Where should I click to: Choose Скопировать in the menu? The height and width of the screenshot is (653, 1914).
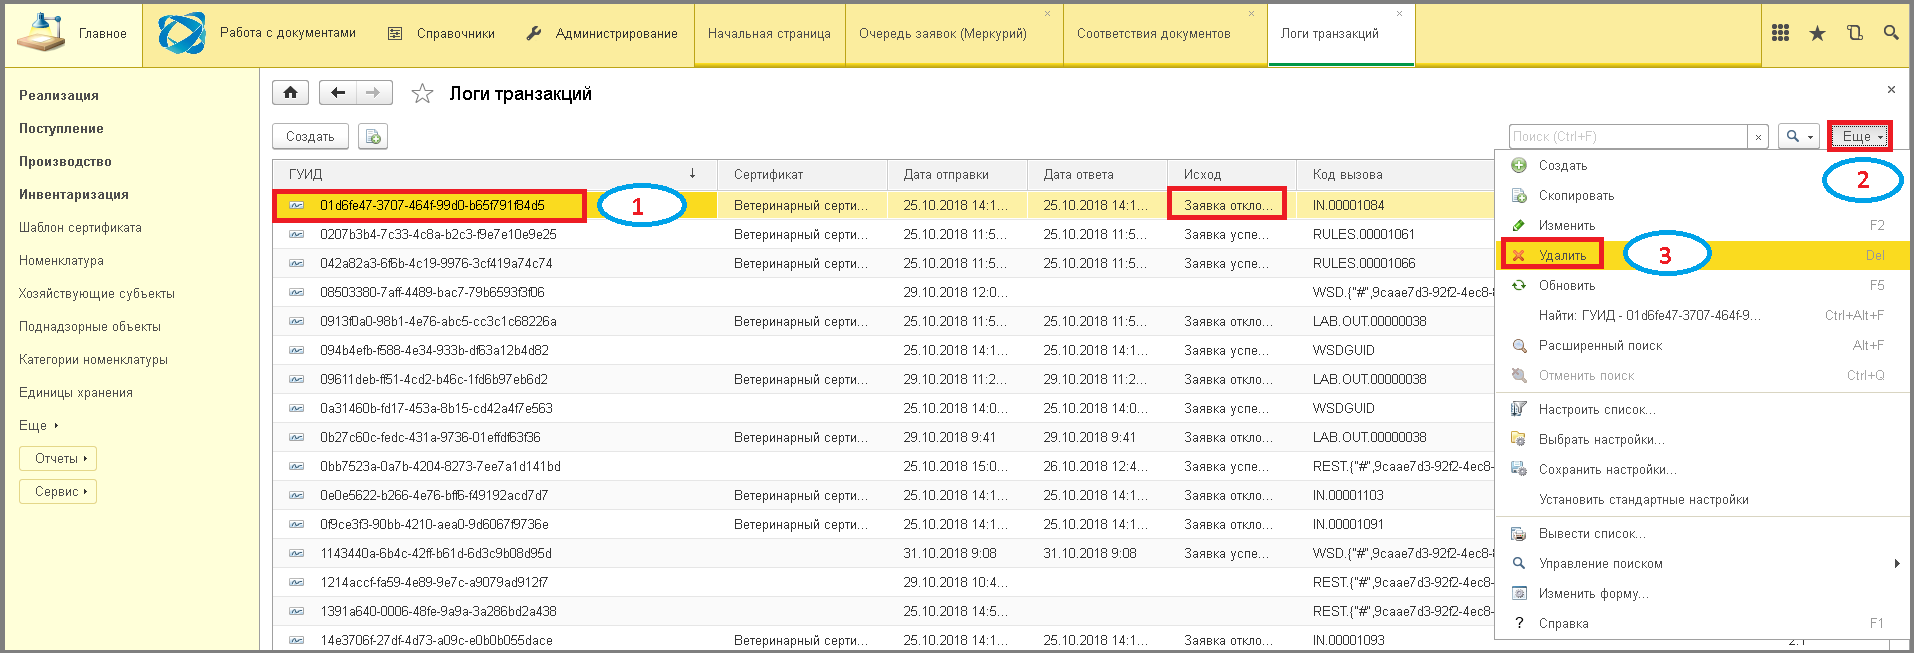tap(1702, 195)
